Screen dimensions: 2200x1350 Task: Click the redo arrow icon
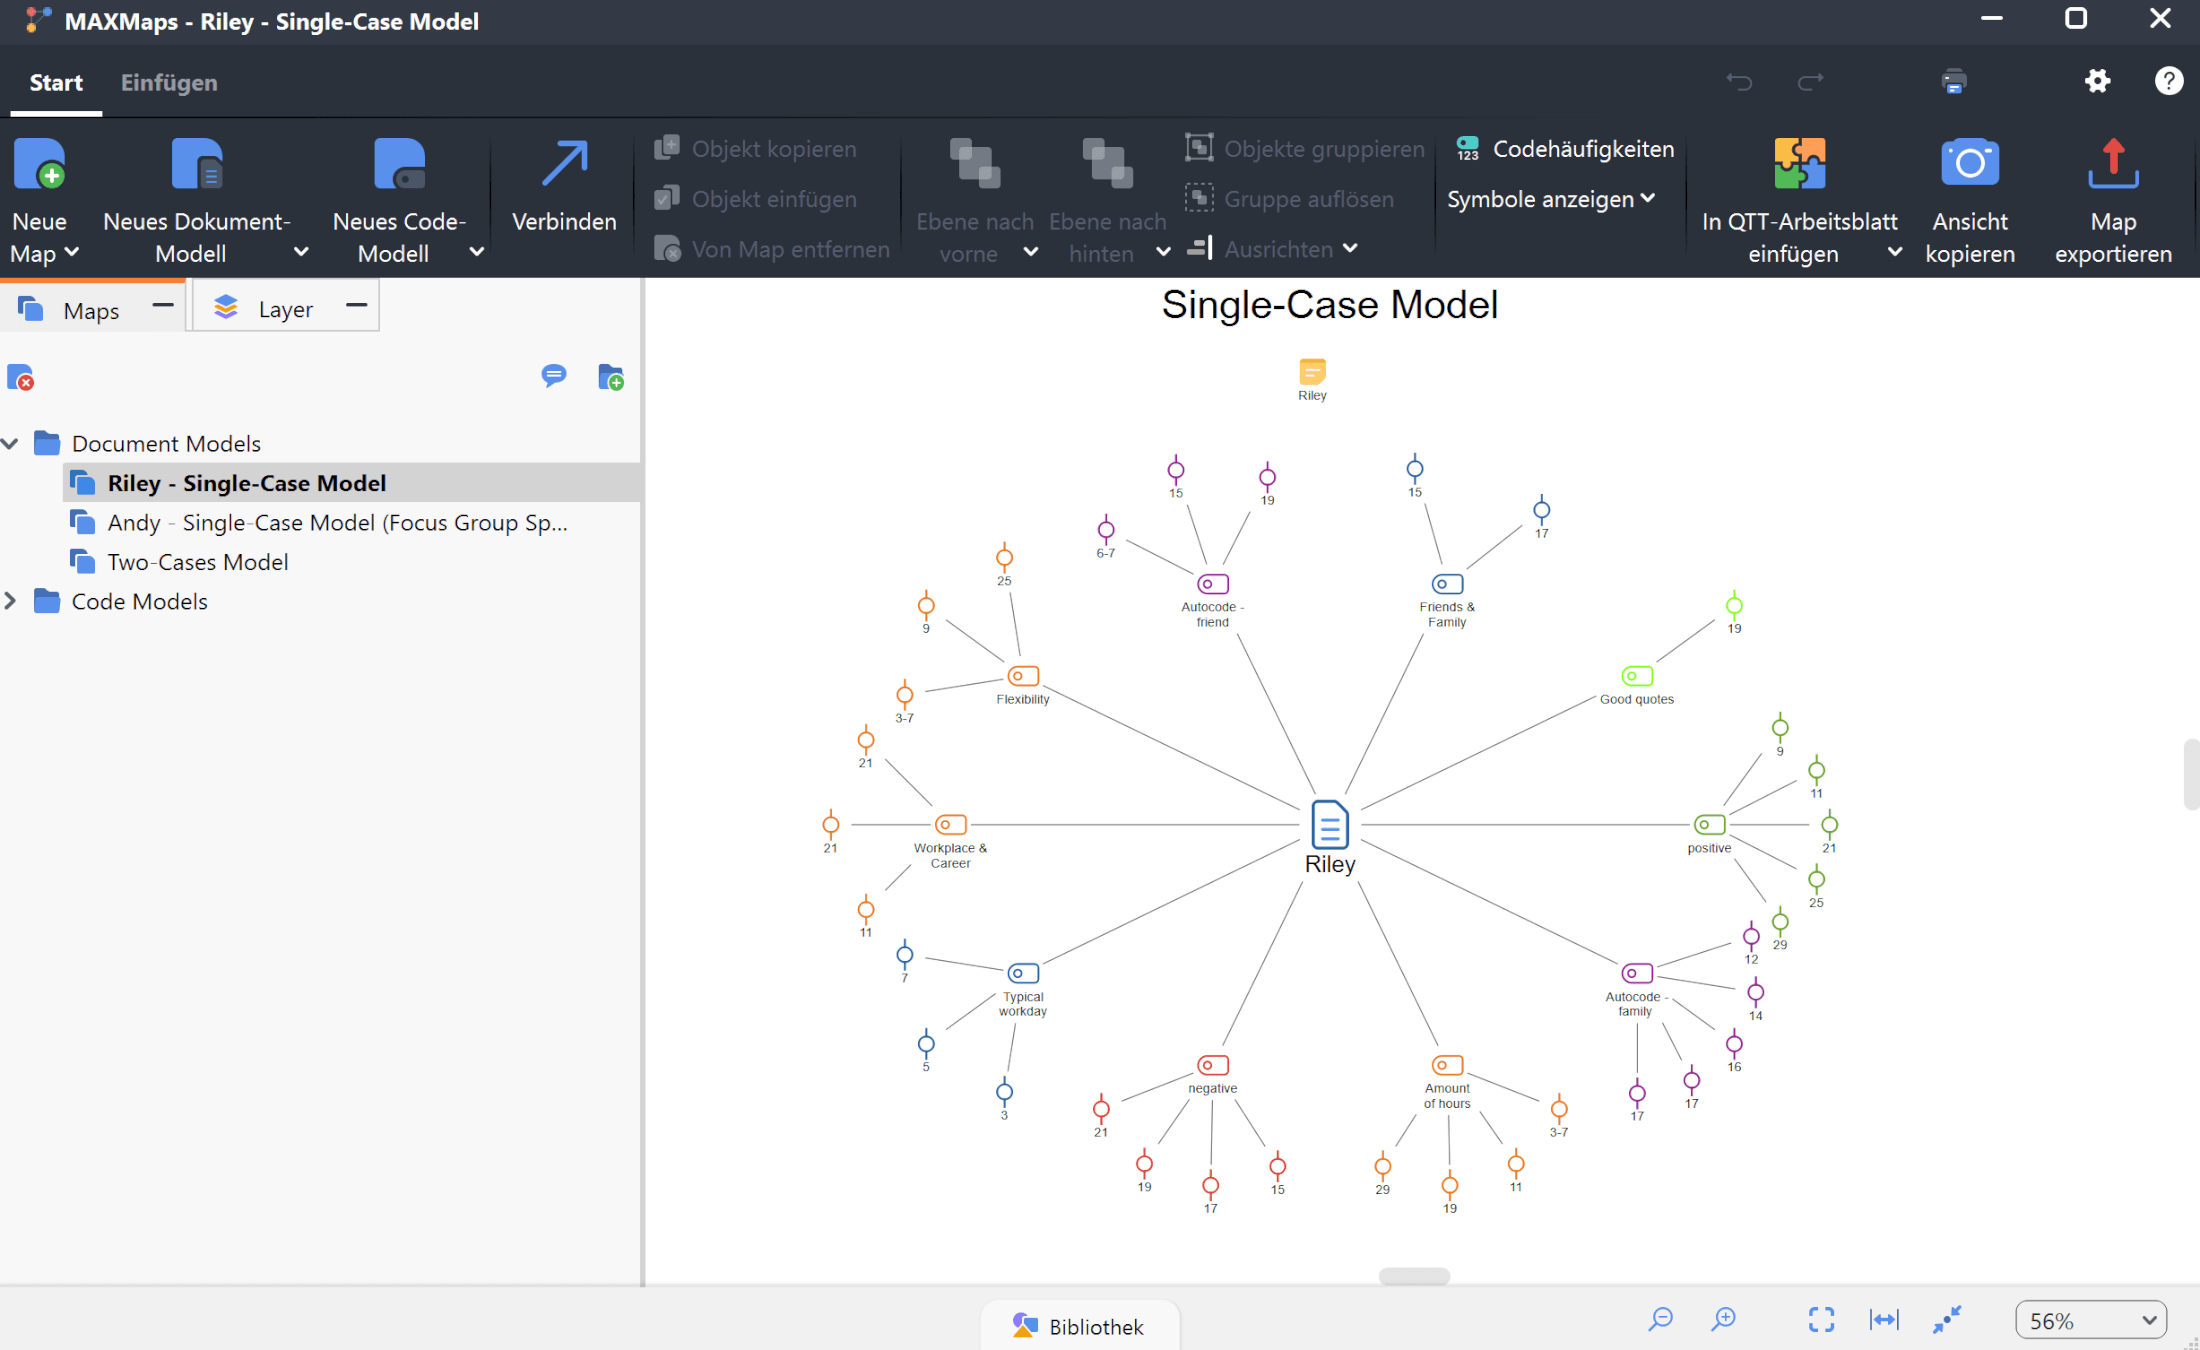pos(1810,81)
